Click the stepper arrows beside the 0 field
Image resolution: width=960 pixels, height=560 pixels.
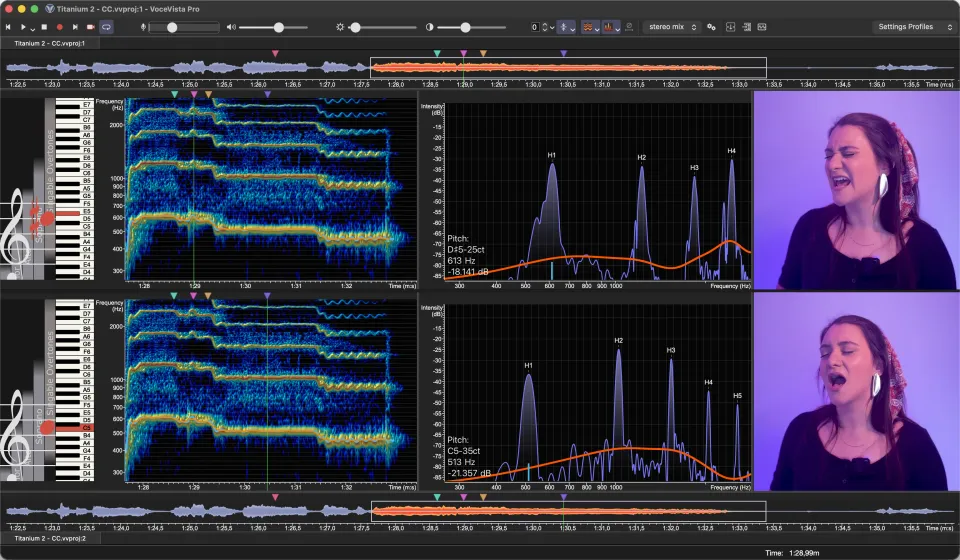coord(544,27)
